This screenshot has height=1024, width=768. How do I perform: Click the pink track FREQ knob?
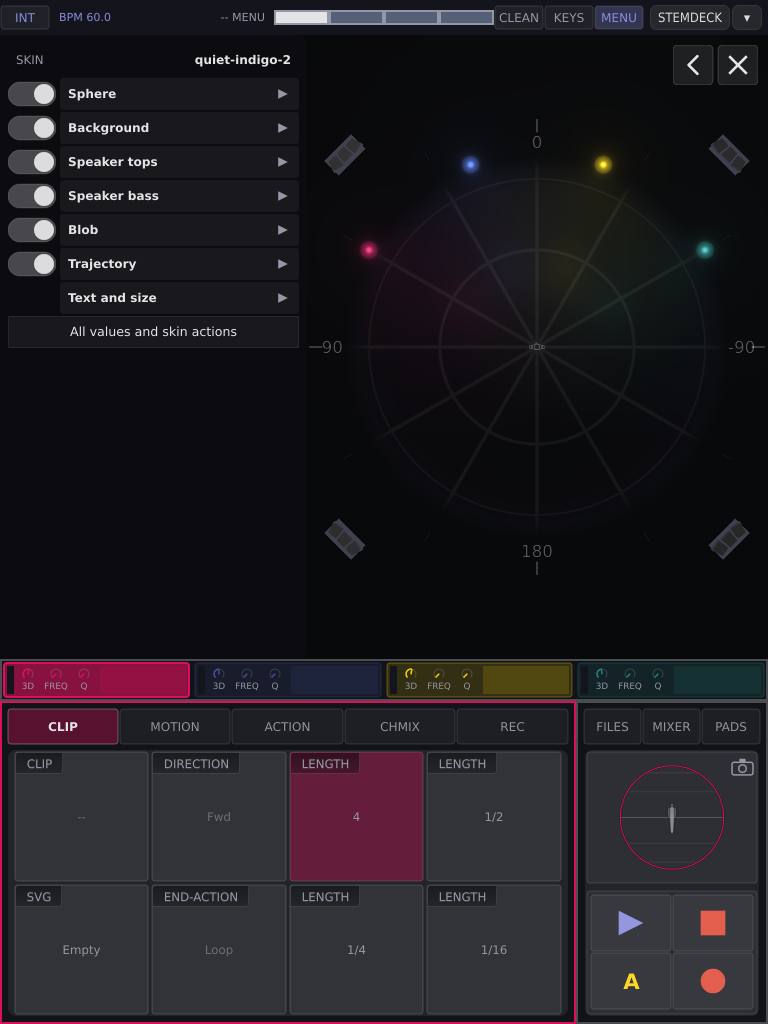pyautogui.click(x=56, y=674)
